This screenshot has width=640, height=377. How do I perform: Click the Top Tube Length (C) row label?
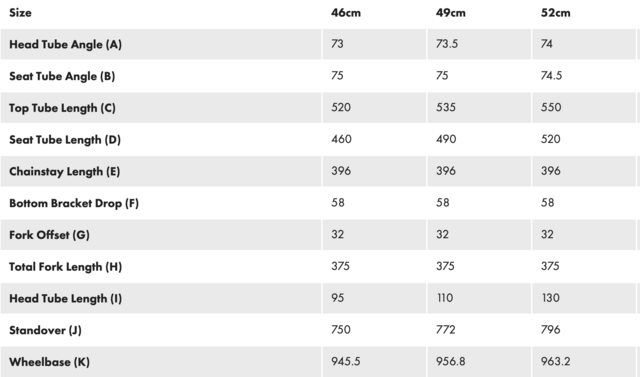(x=62, y=108)
